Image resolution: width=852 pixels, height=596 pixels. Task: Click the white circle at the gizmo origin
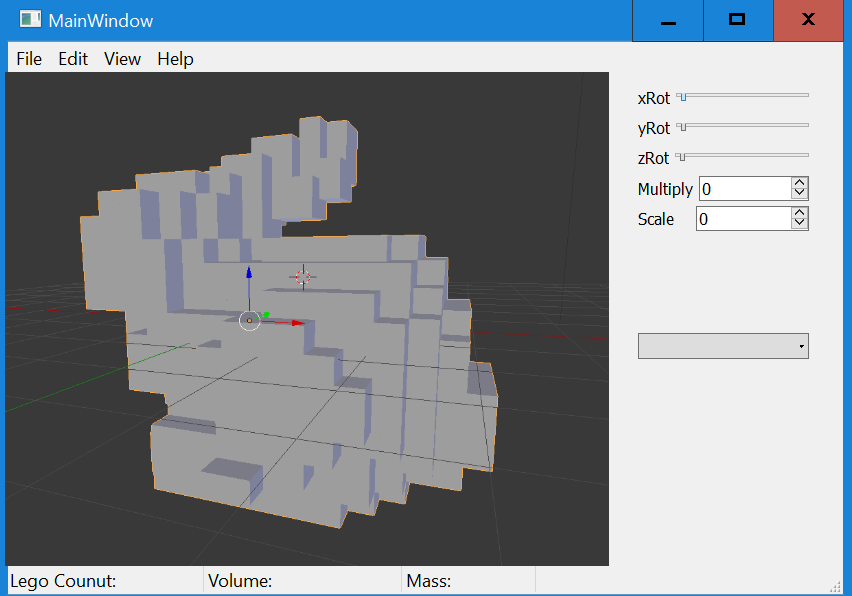point(249,321)
